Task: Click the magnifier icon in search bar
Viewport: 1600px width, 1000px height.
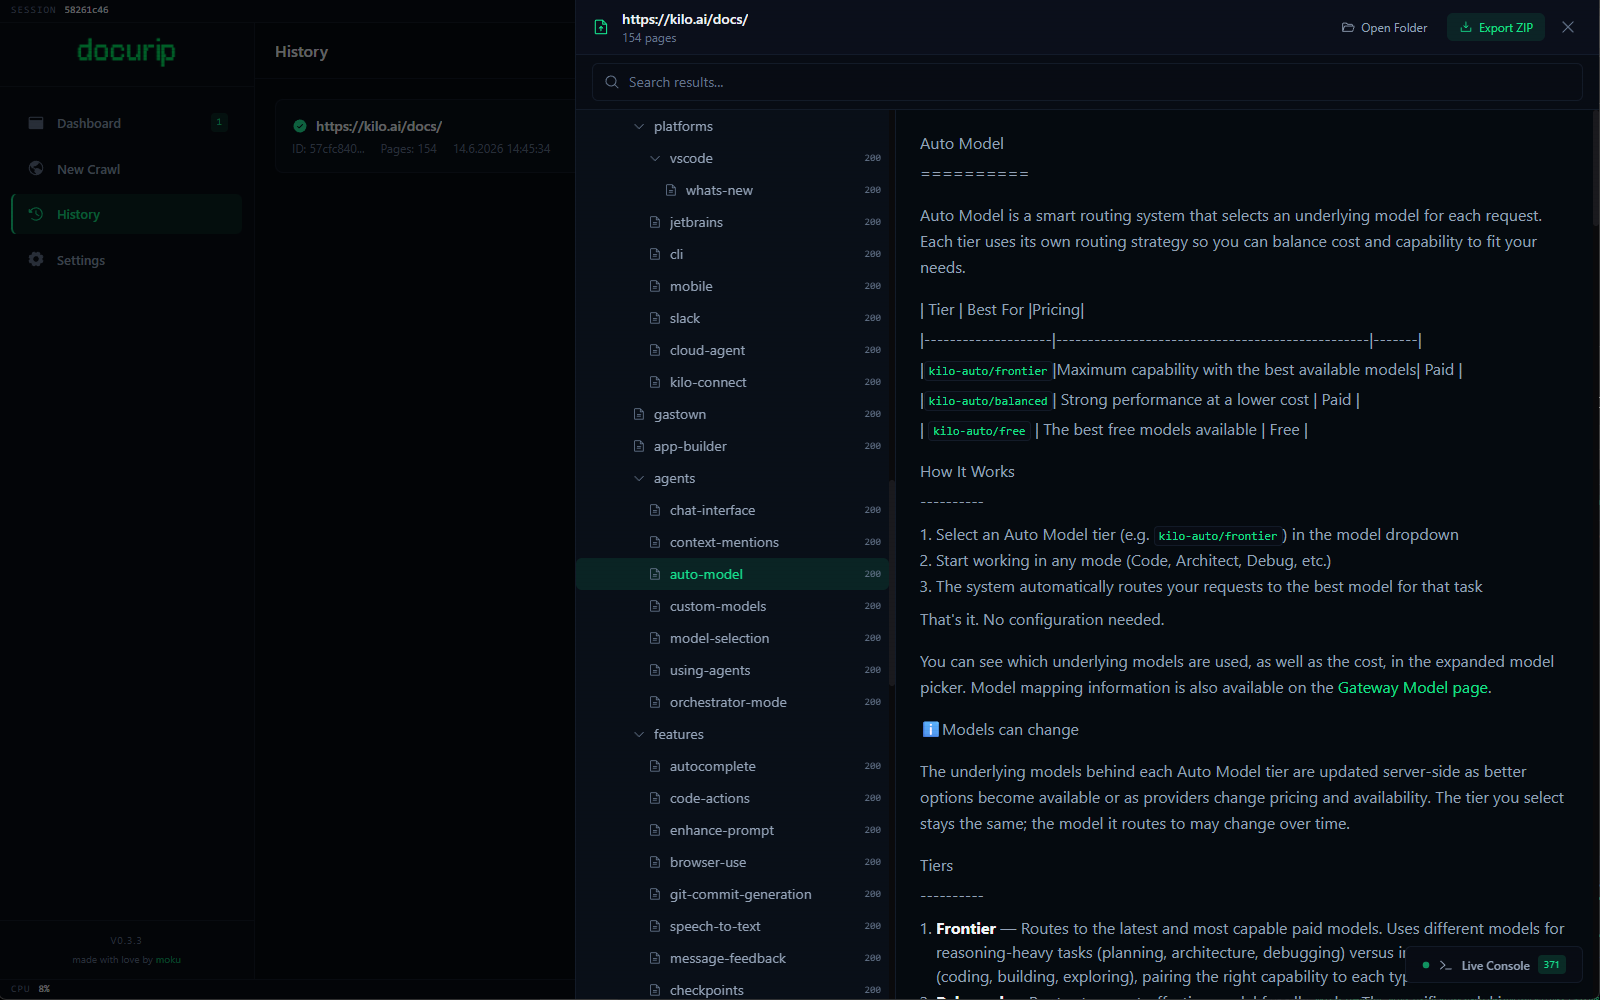Action: pyautogui.click(x=612, y=82)
